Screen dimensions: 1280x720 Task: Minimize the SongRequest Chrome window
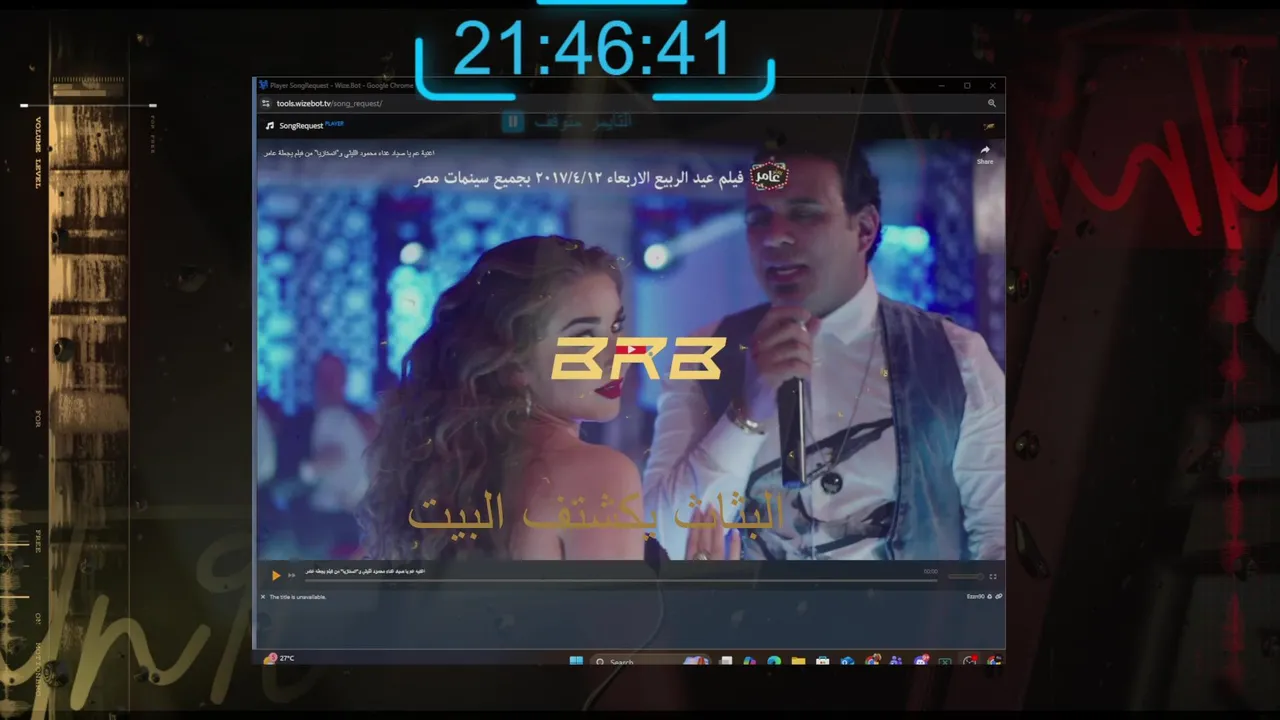(x=942, y=86)
